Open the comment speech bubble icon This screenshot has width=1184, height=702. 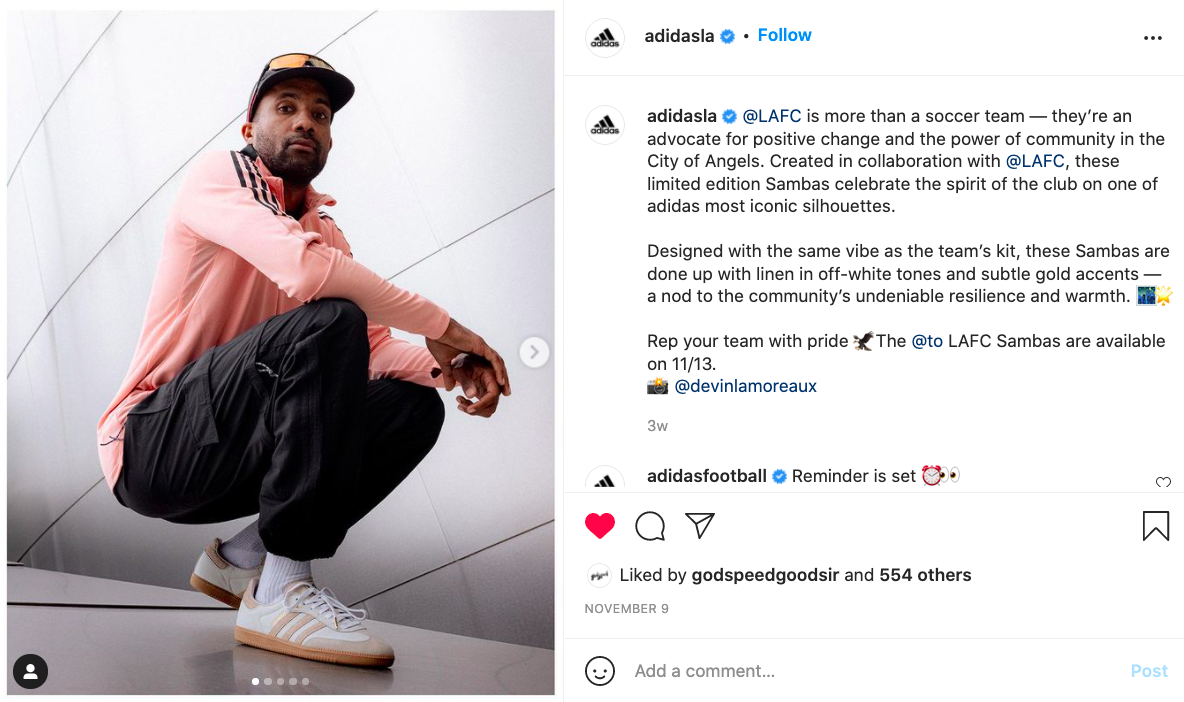point(650,526)
